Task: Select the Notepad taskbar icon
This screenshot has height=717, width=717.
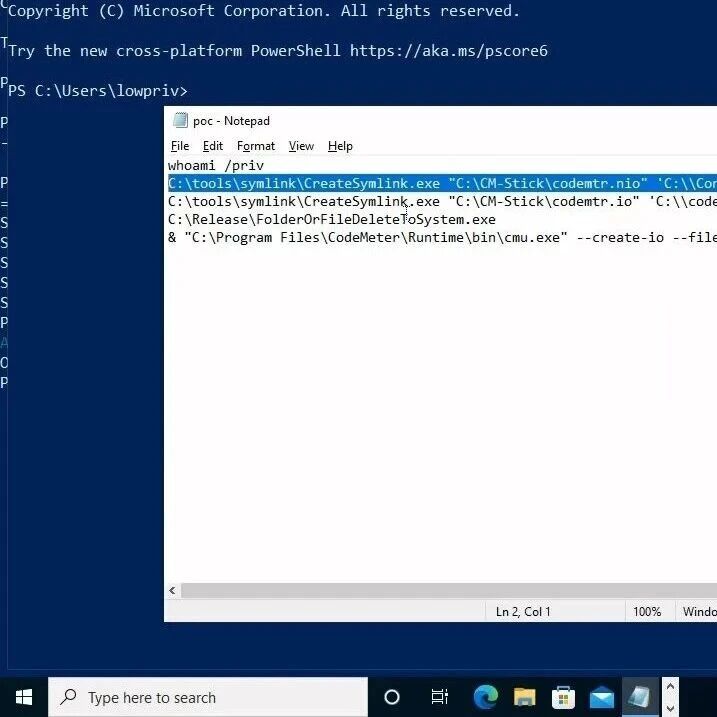Action: [640, 697]
